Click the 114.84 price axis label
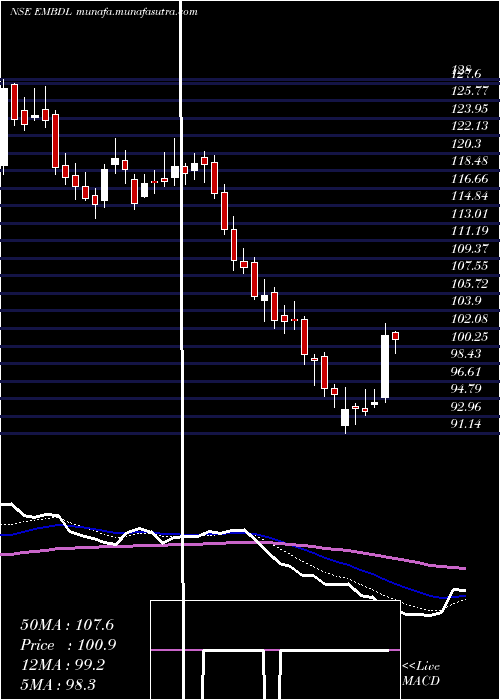 coord(469,196)
